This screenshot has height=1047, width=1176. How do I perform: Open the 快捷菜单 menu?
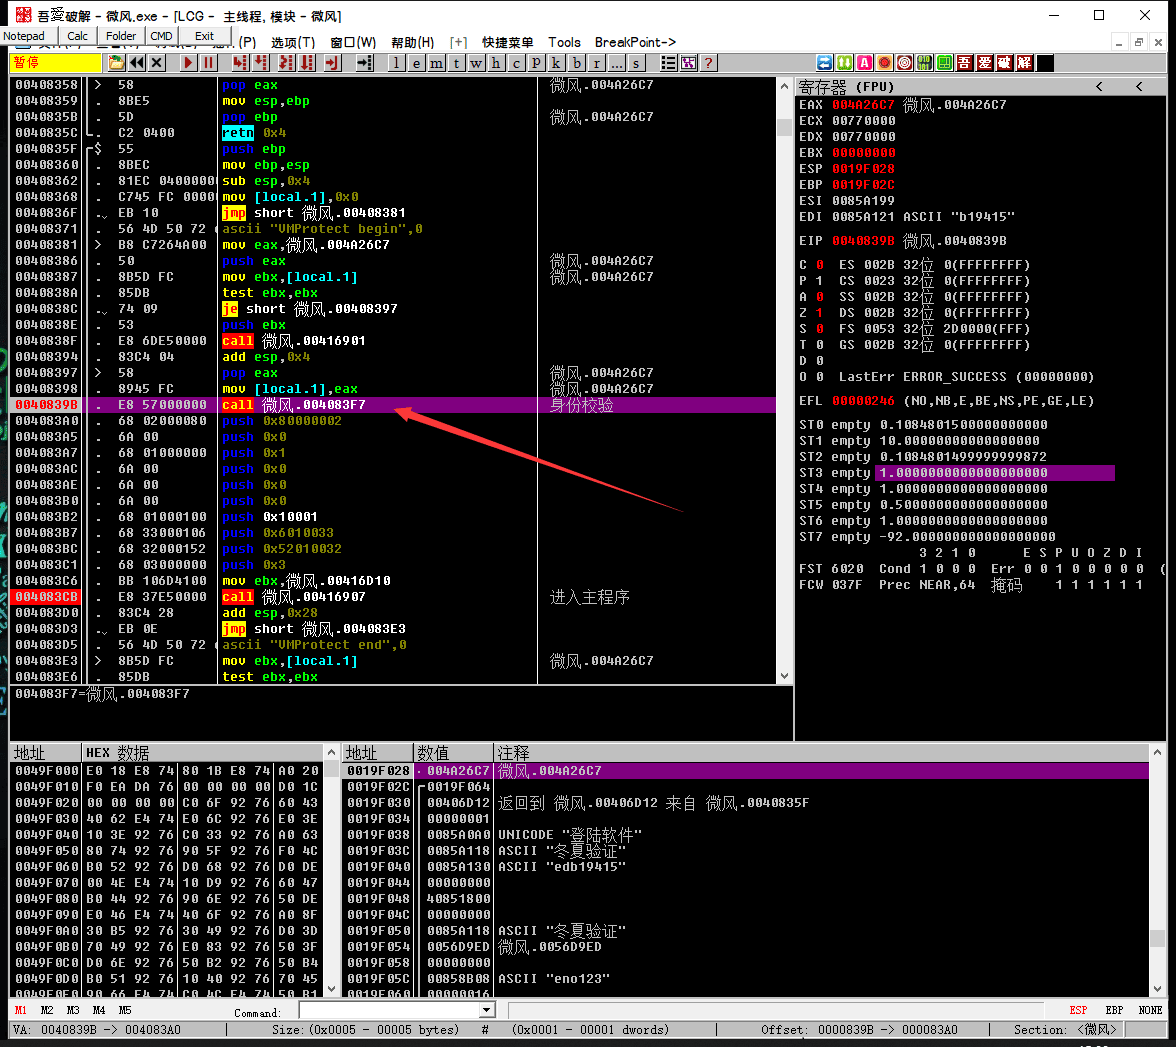pyautogui.click(x=508, y=43)
